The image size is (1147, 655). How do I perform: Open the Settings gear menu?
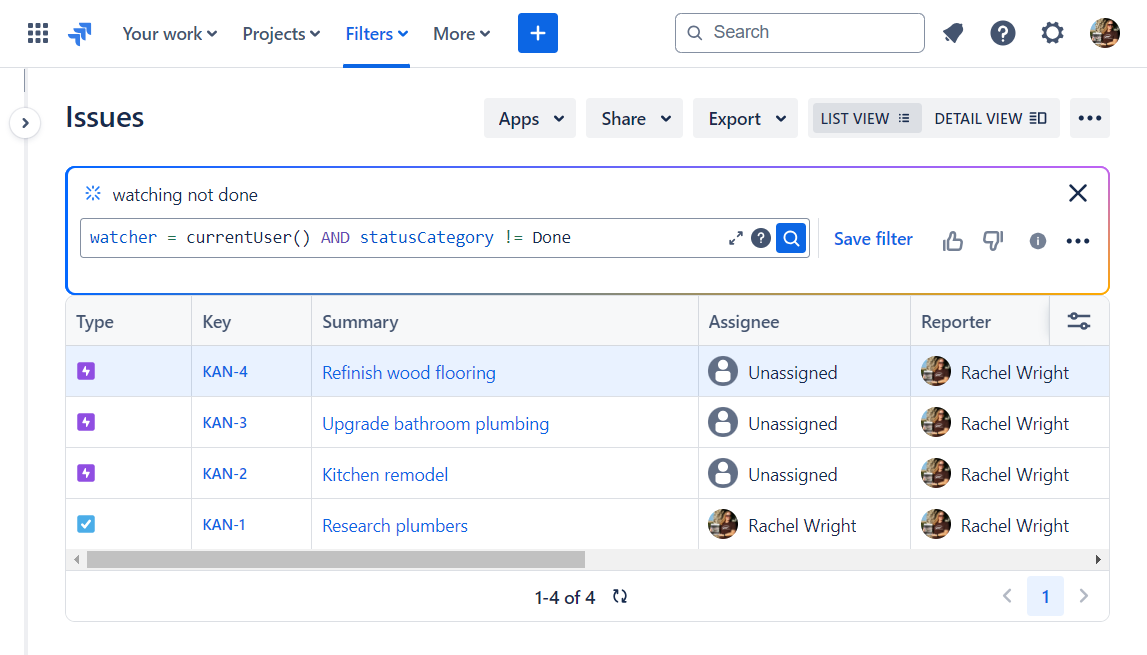click(x=1052, y=32)
